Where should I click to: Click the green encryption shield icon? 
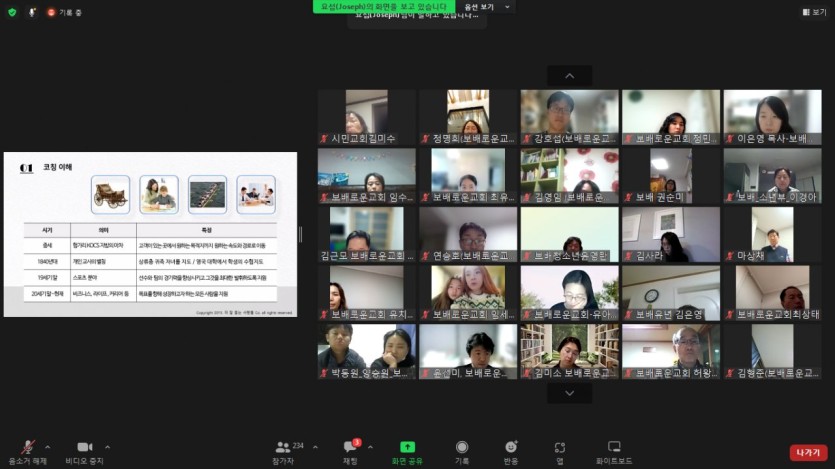click(12, 12)
